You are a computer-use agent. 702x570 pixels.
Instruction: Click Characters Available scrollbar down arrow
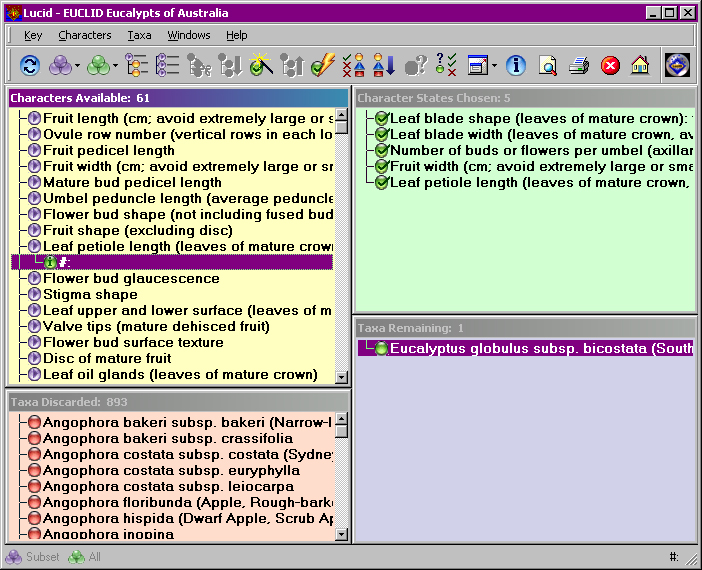[342, 377]
